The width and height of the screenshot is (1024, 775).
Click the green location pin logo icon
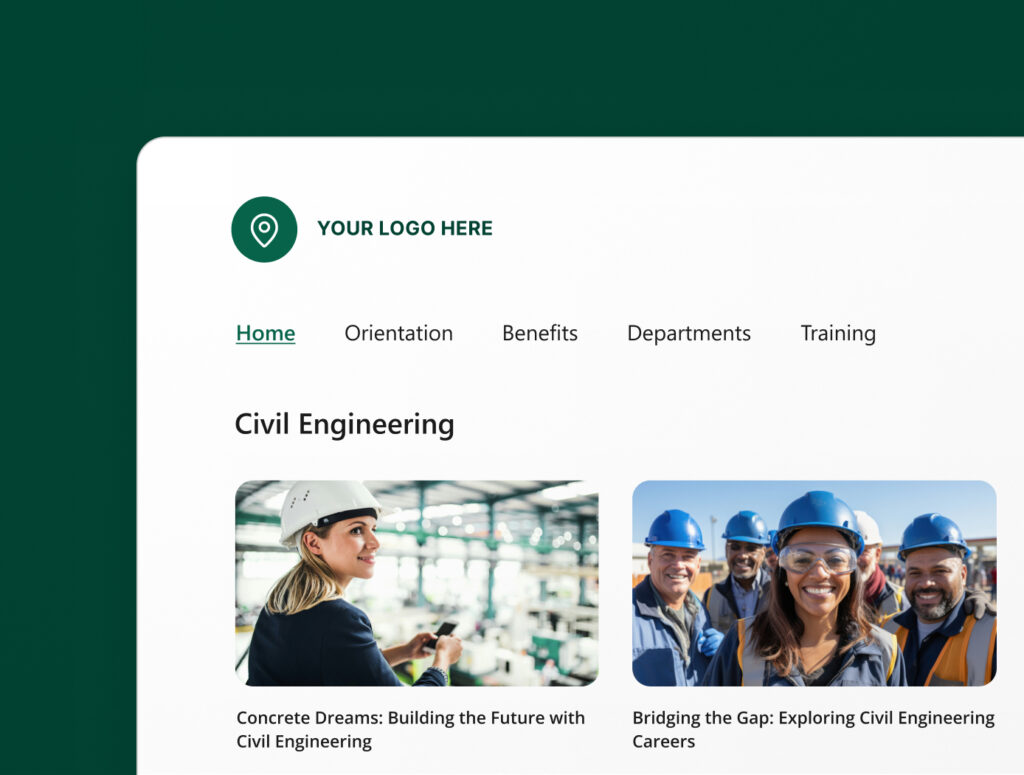264,229
